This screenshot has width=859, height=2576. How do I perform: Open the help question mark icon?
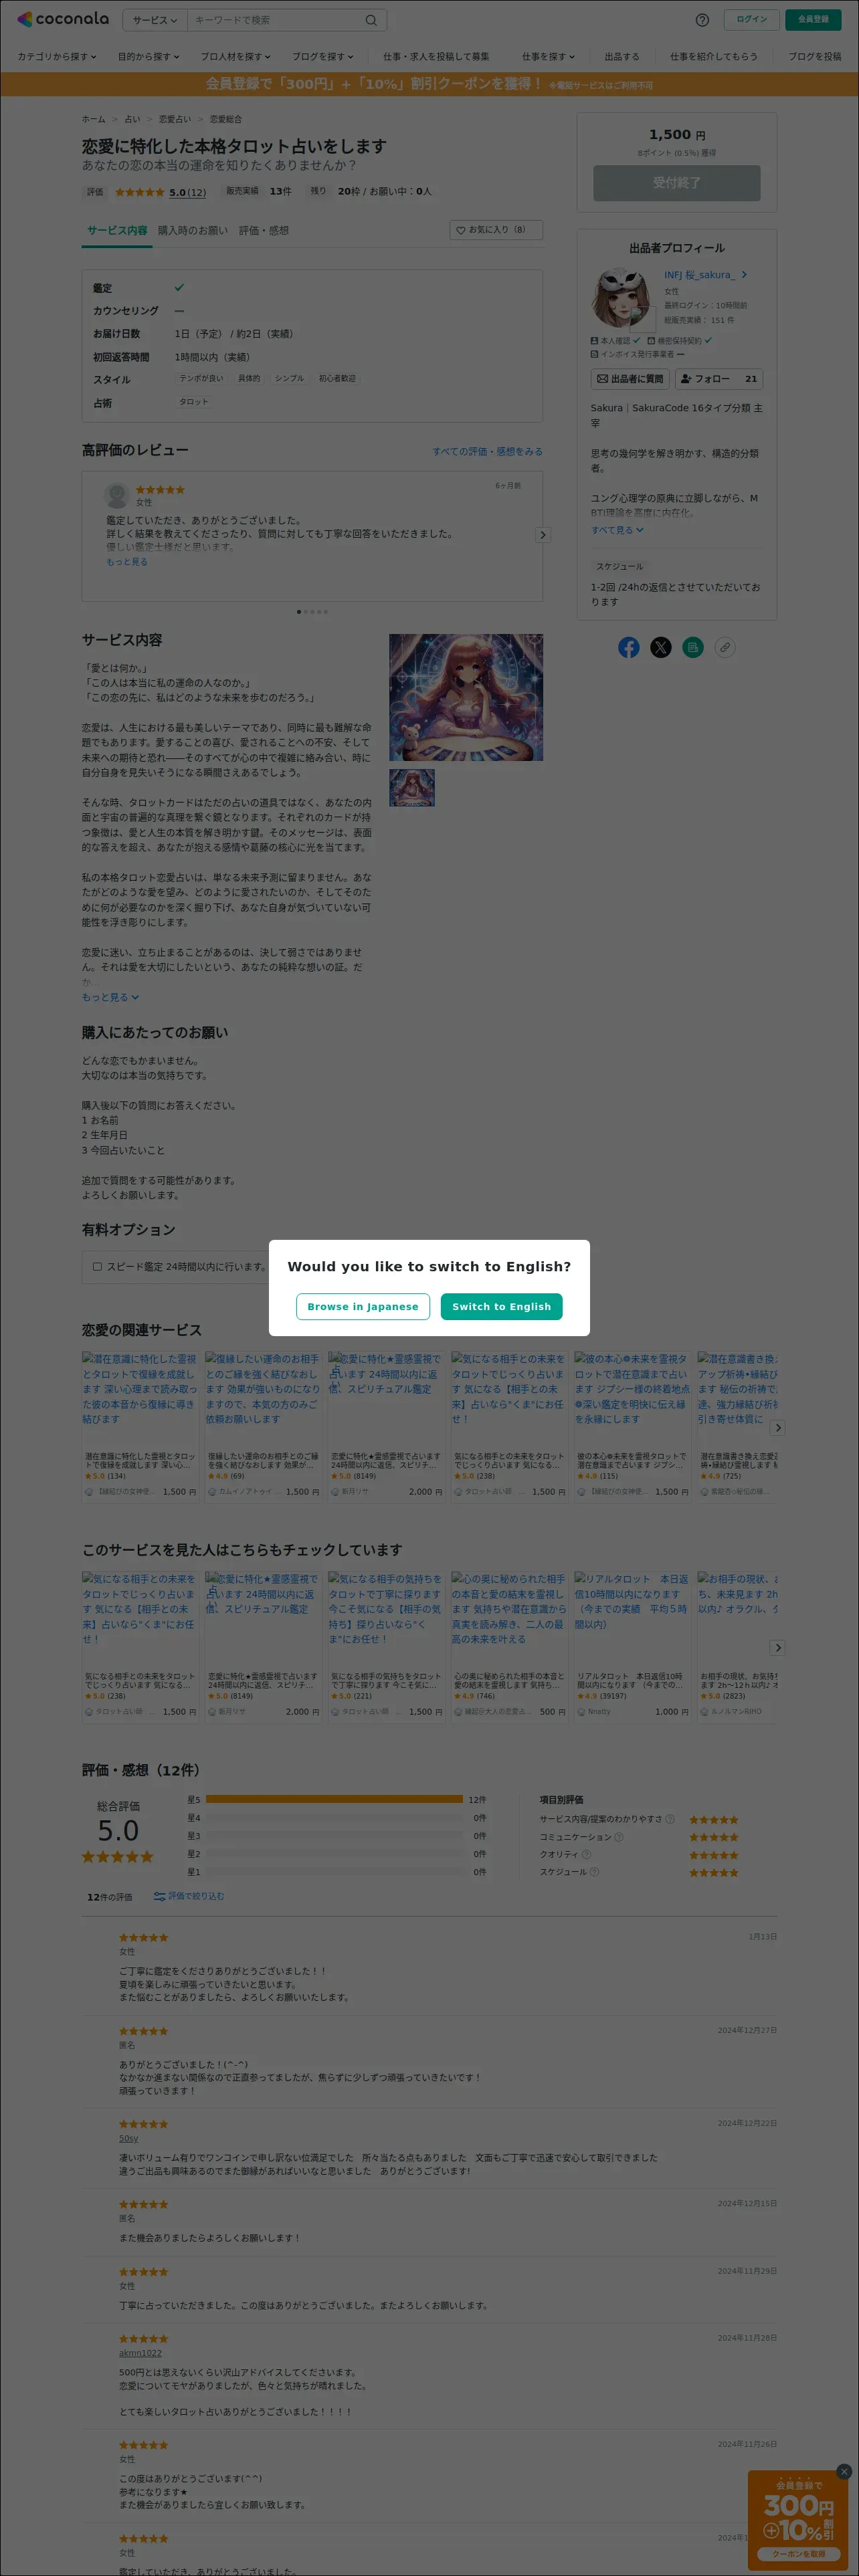point(702,20)
